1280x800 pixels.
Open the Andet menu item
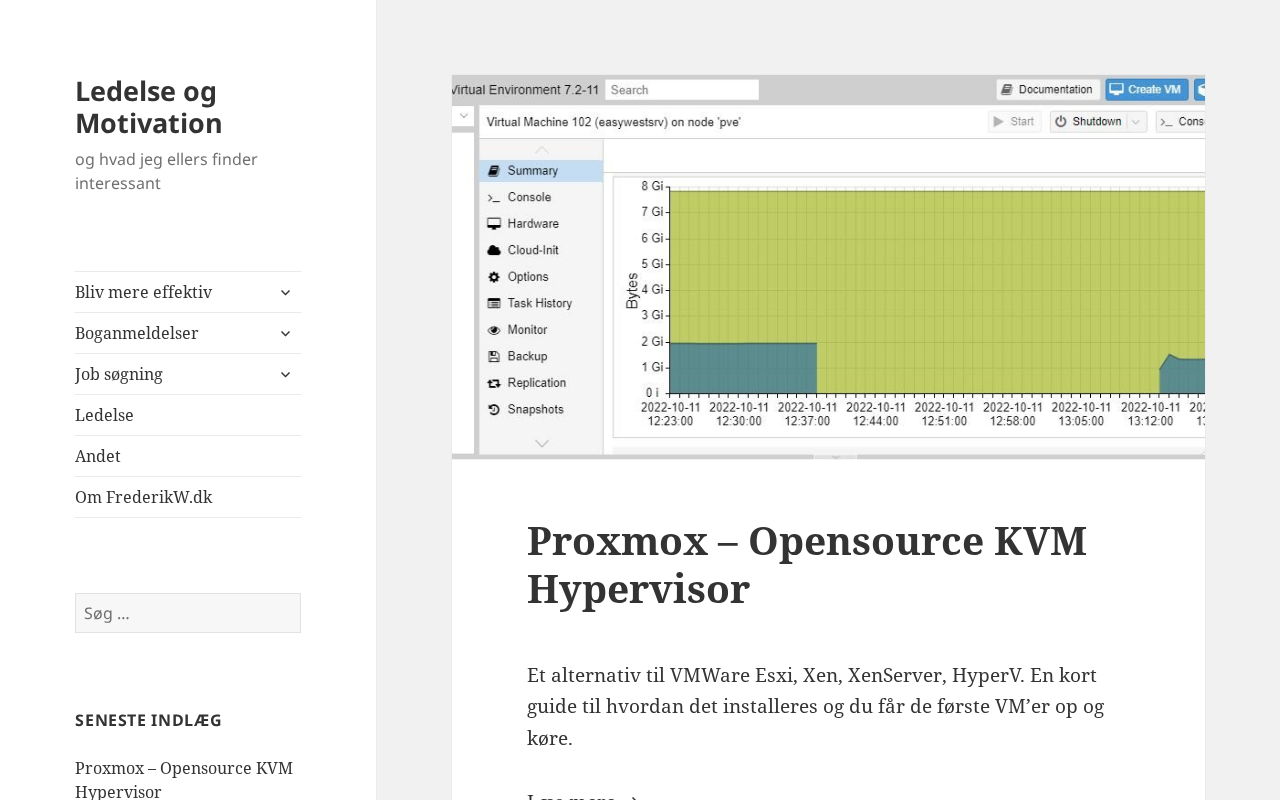tap(98, 456)
